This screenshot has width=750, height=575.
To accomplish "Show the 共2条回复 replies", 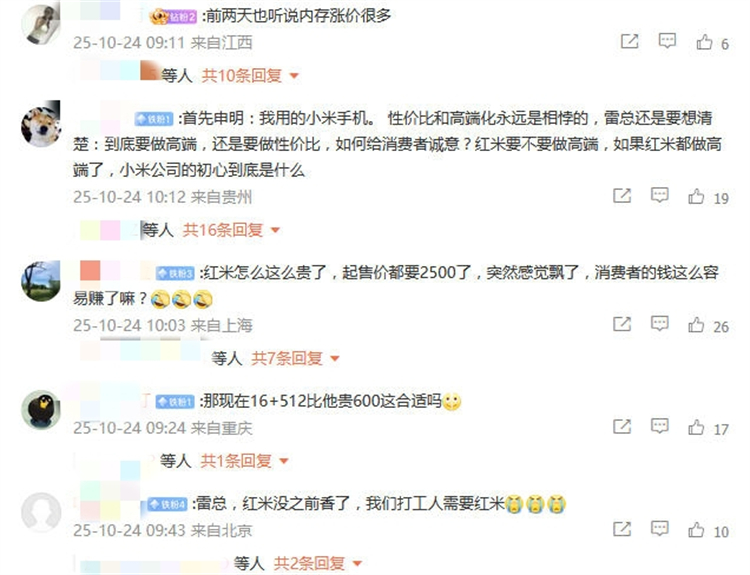I will (x=318, y=564).
